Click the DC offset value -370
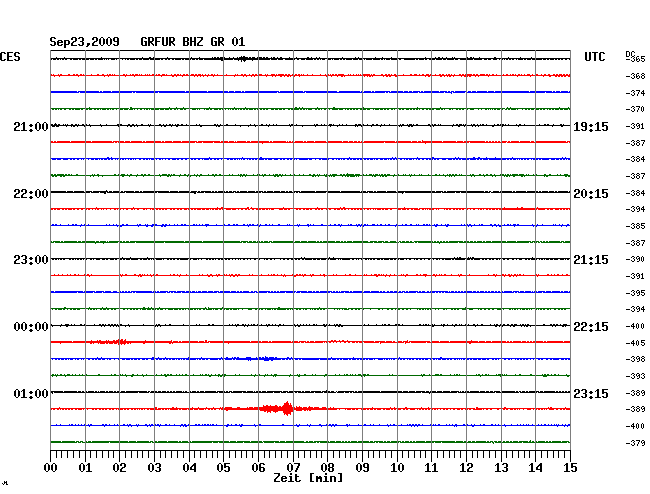This screenshot has height=494, width=650. [635, 109]
